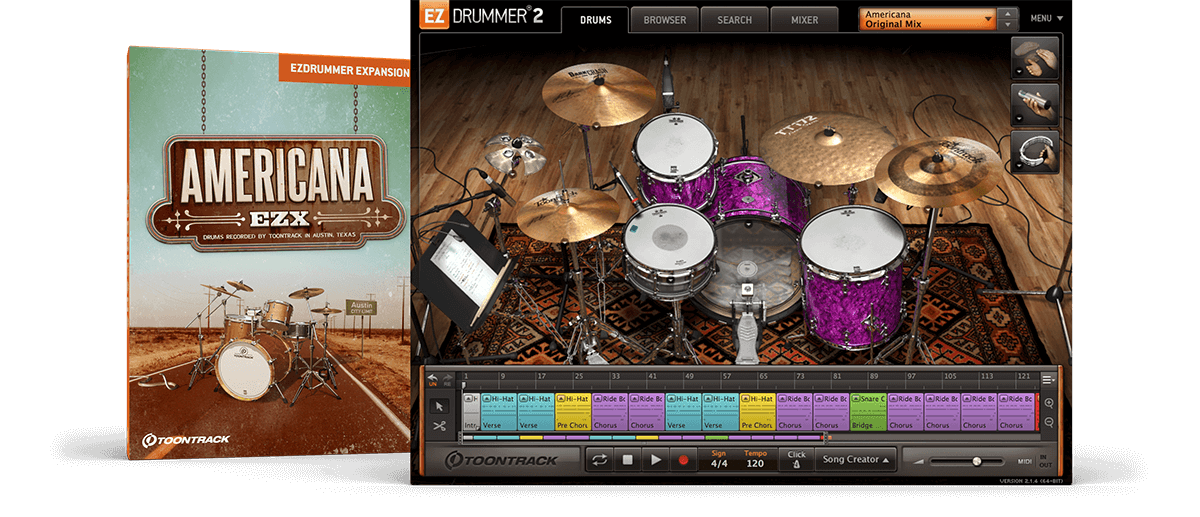Step to the next preset with the down arrow
This screenshot has width=1200, height=517.
1008,25
